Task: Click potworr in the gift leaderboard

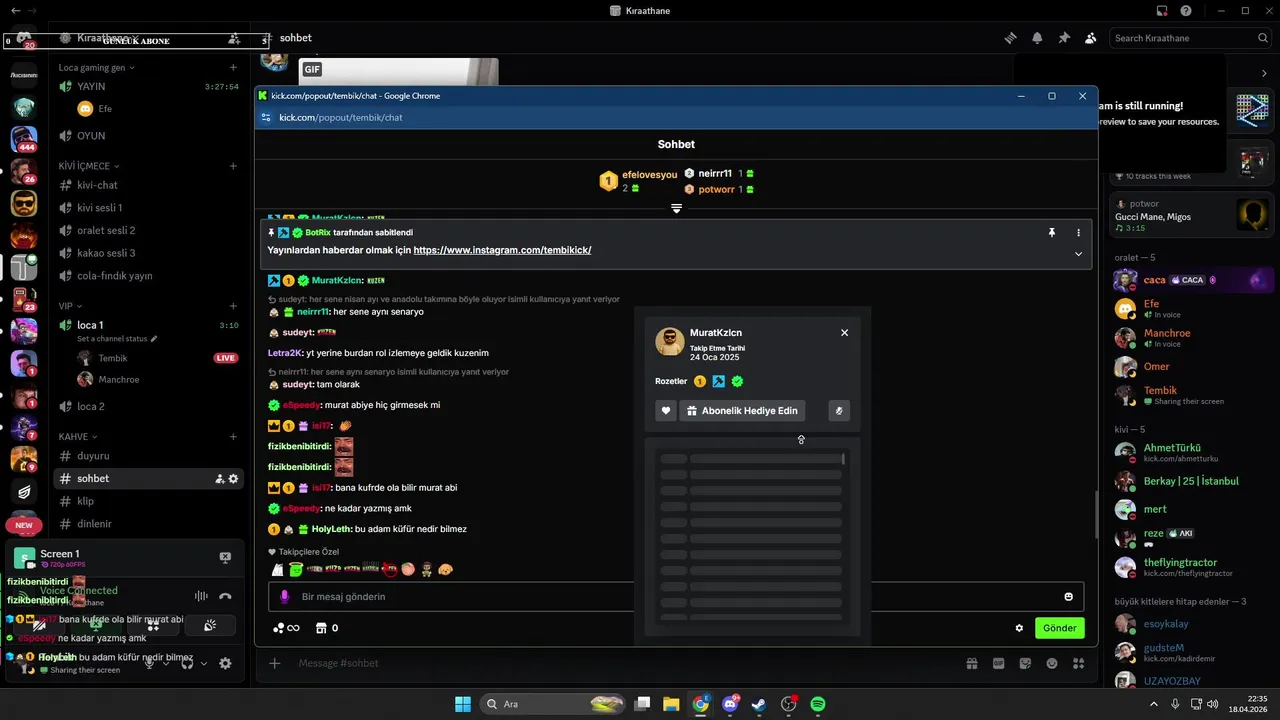Action: pyautogui.click(x=716, y=189)
